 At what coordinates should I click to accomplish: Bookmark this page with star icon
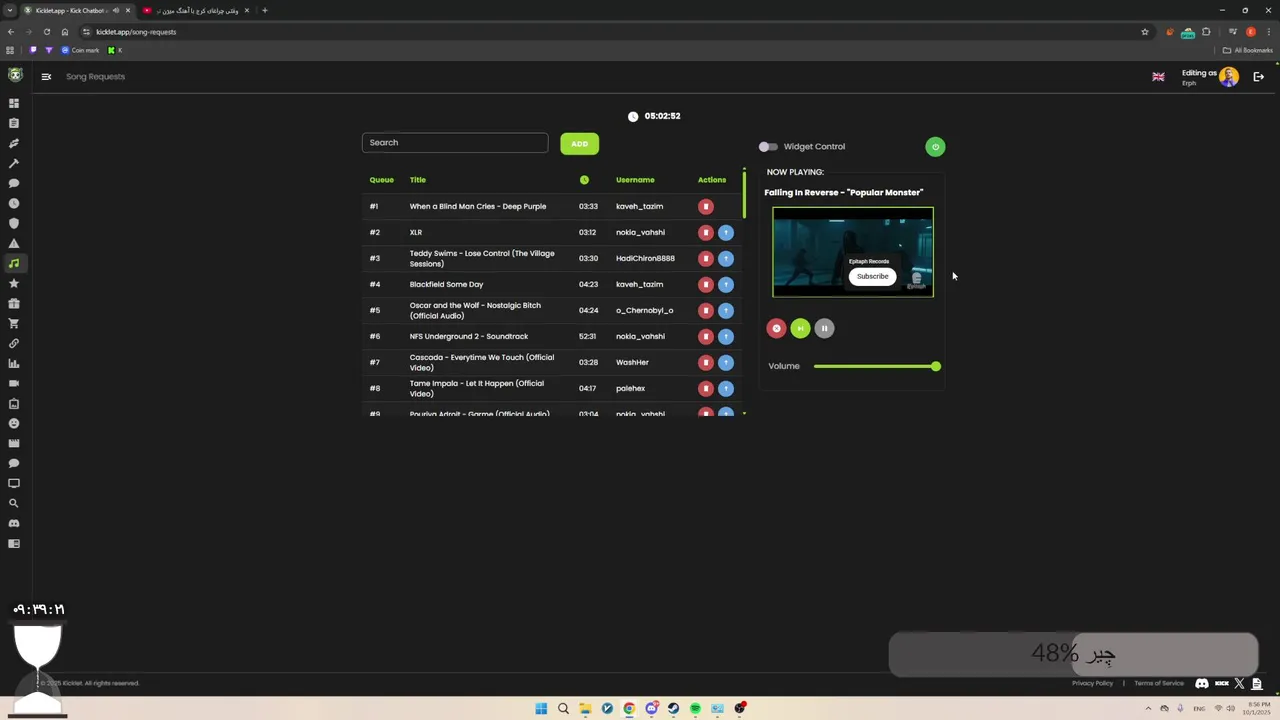1145,32
